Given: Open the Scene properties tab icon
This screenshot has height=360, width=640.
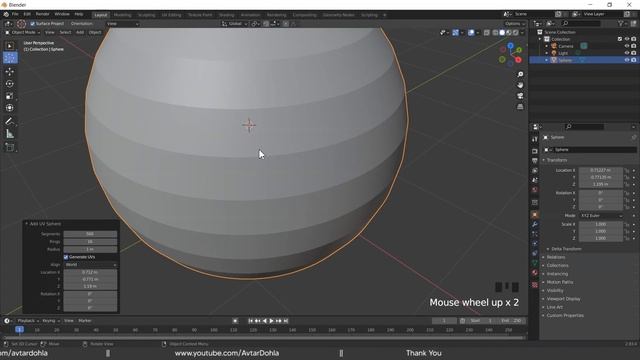Looking at the screenshot, I should pyautogui.click(x=535, y=180).
